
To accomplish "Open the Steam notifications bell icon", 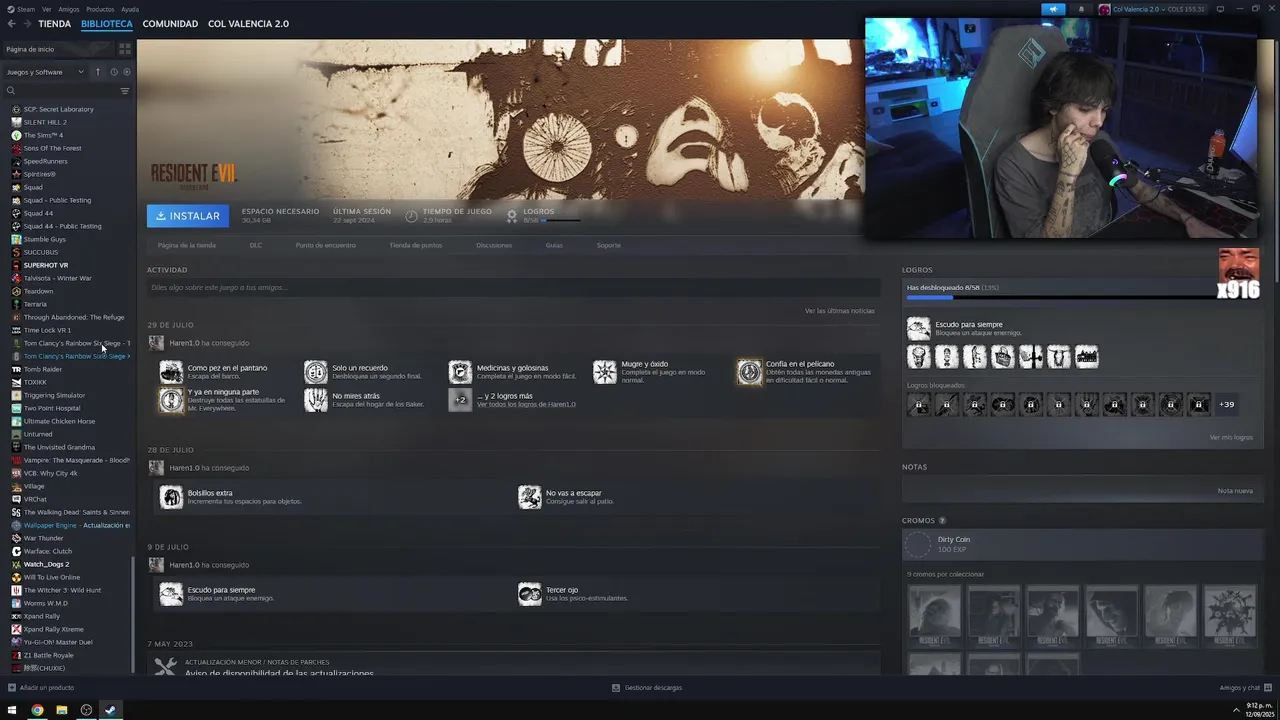I will (1081, 9).
